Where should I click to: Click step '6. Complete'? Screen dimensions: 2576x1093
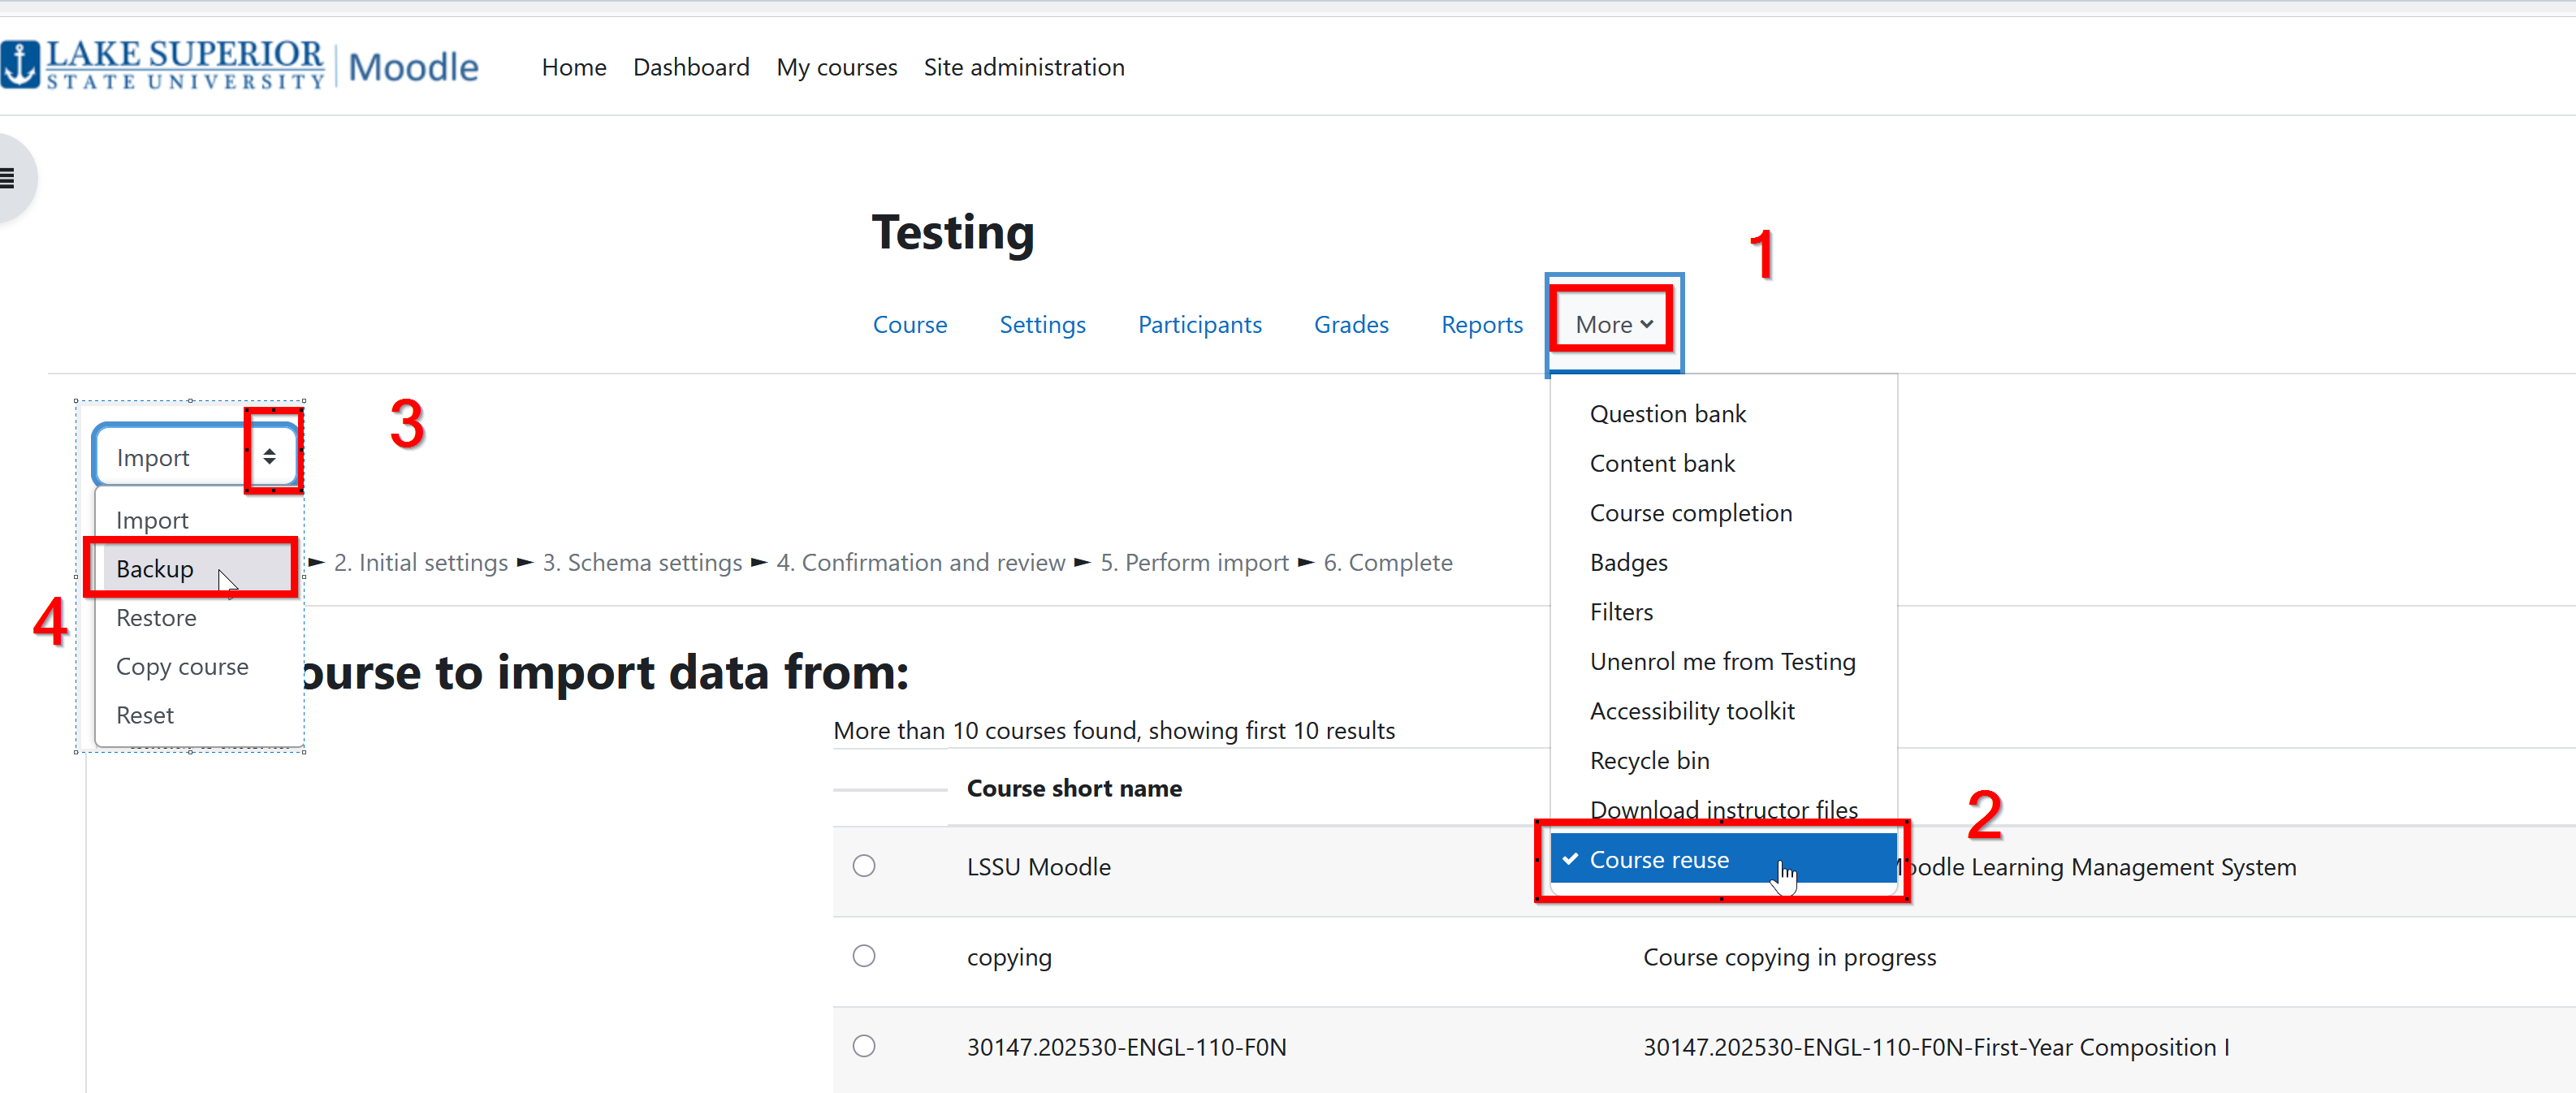coord(1387,563)
